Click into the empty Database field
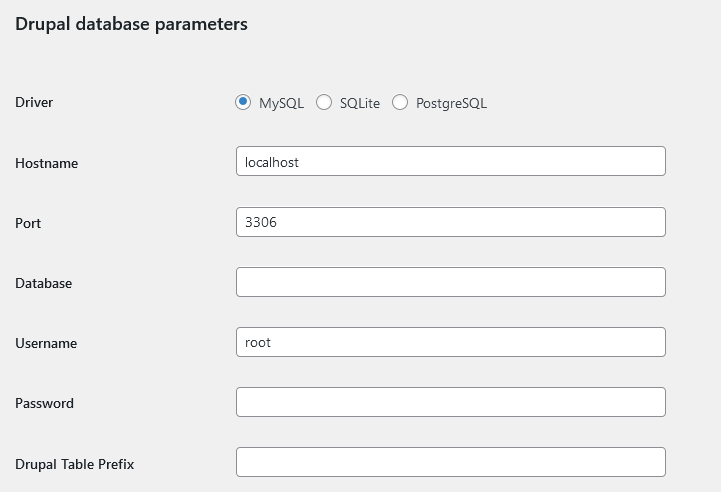The height and width of the screenshot is (492, 721). coord(450,282)
